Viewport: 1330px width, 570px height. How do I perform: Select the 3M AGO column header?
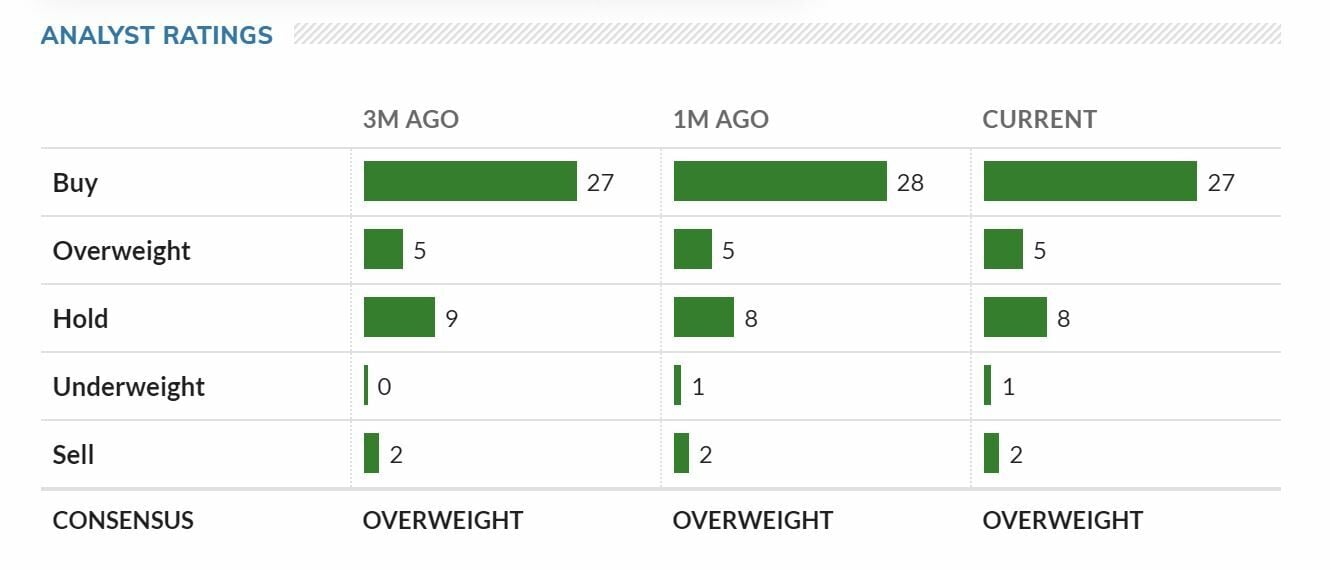pos(410,120)
